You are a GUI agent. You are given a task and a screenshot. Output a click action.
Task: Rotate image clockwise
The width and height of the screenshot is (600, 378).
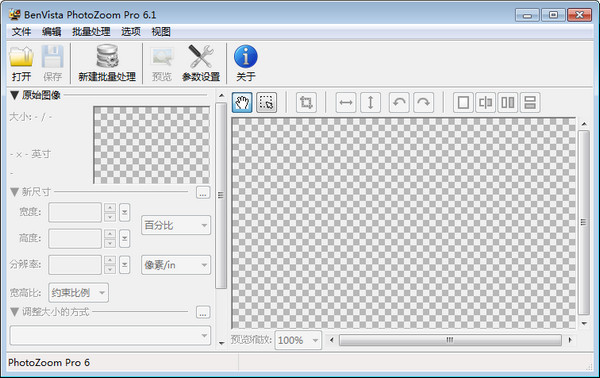(x=423, y=103)
